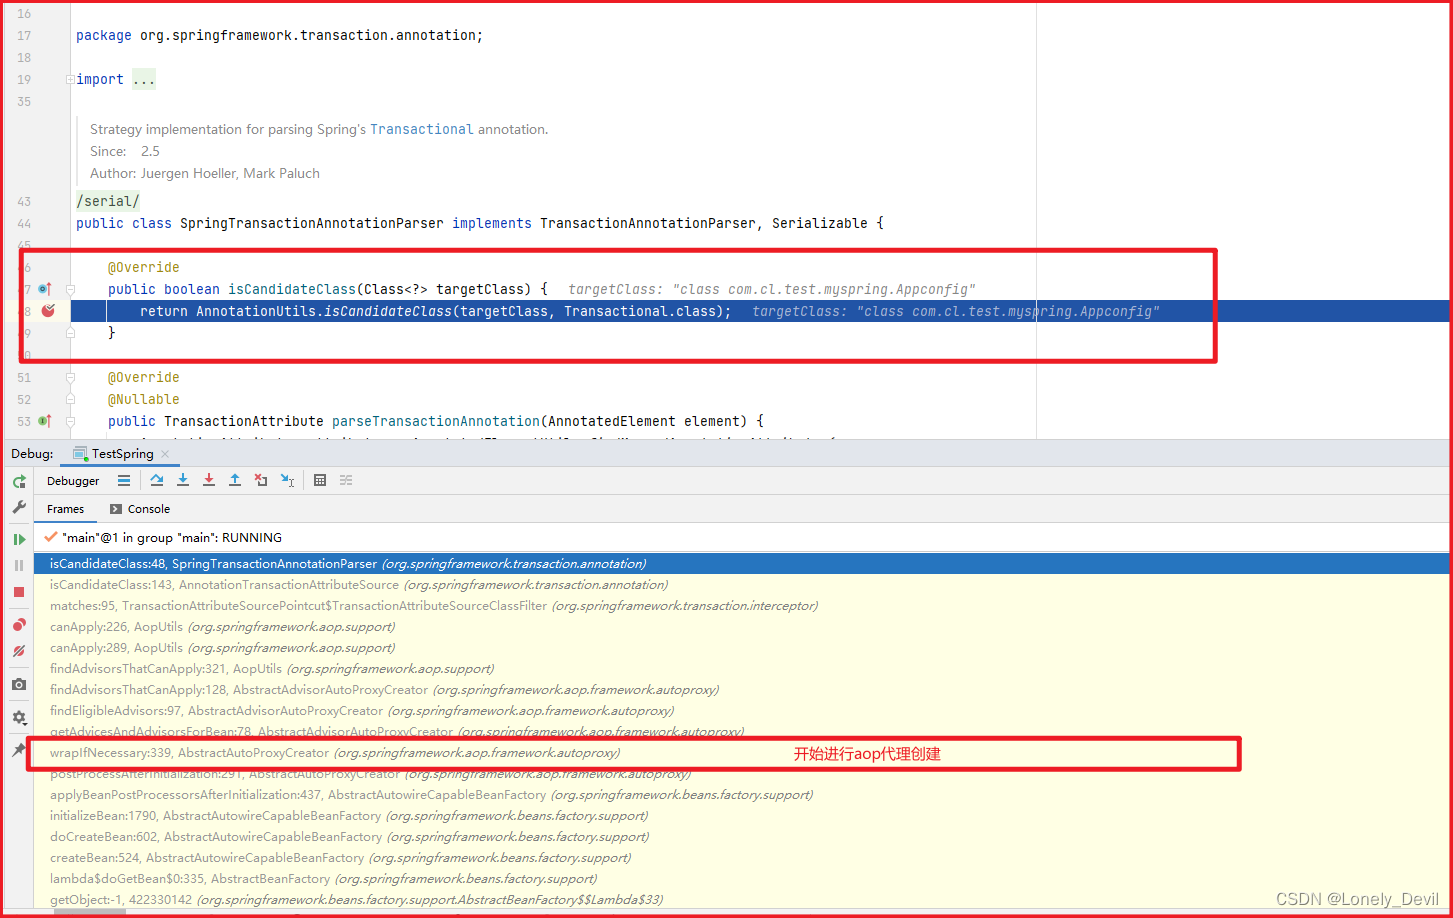
Task: Select frame canApply:226, AopUtils
Action: click(x=741, y=627)
